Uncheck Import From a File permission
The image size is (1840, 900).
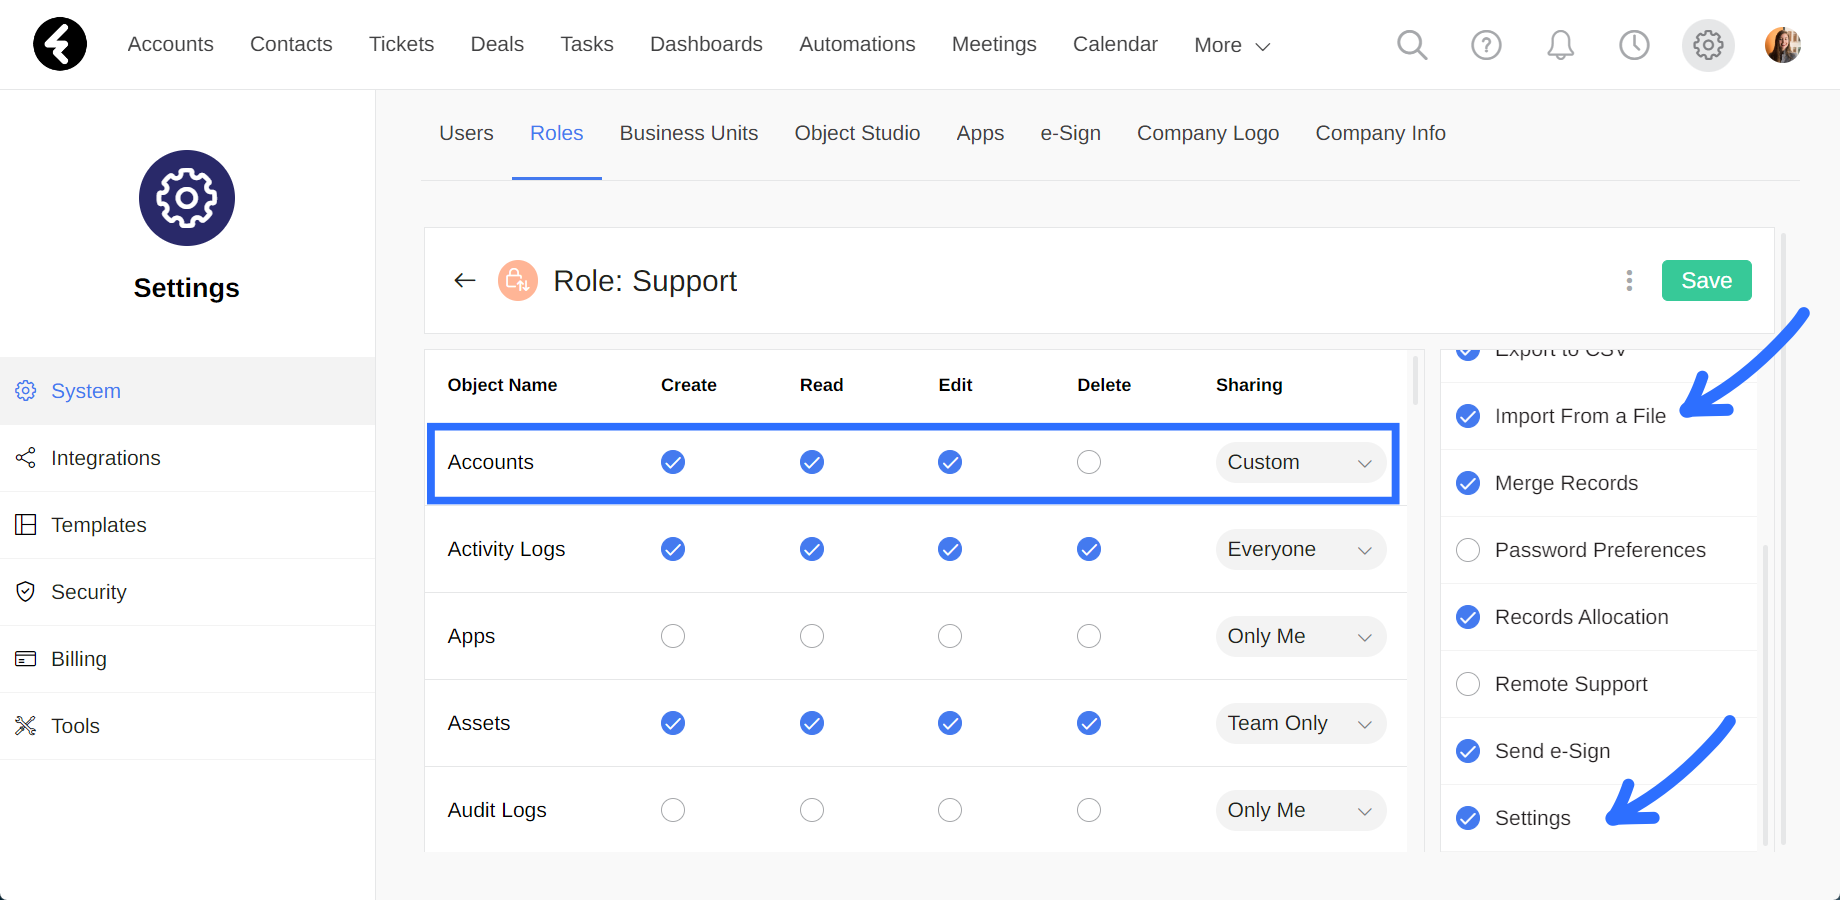[x=1468, y=416]
